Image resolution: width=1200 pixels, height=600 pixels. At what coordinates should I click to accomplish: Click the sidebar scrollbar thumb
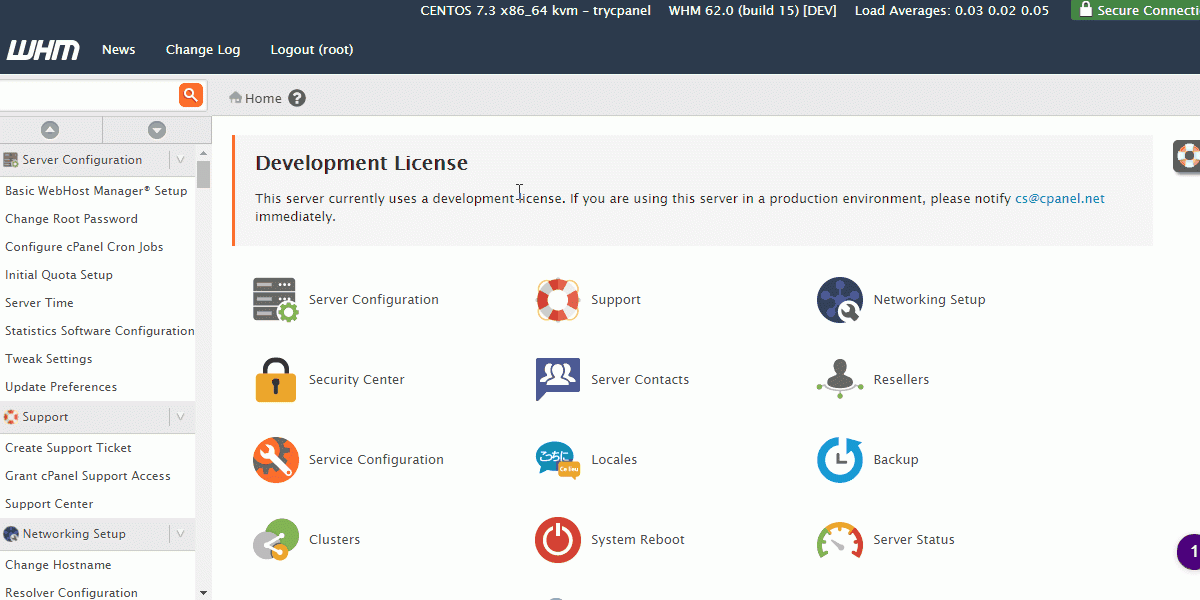(x=204, y=175)
